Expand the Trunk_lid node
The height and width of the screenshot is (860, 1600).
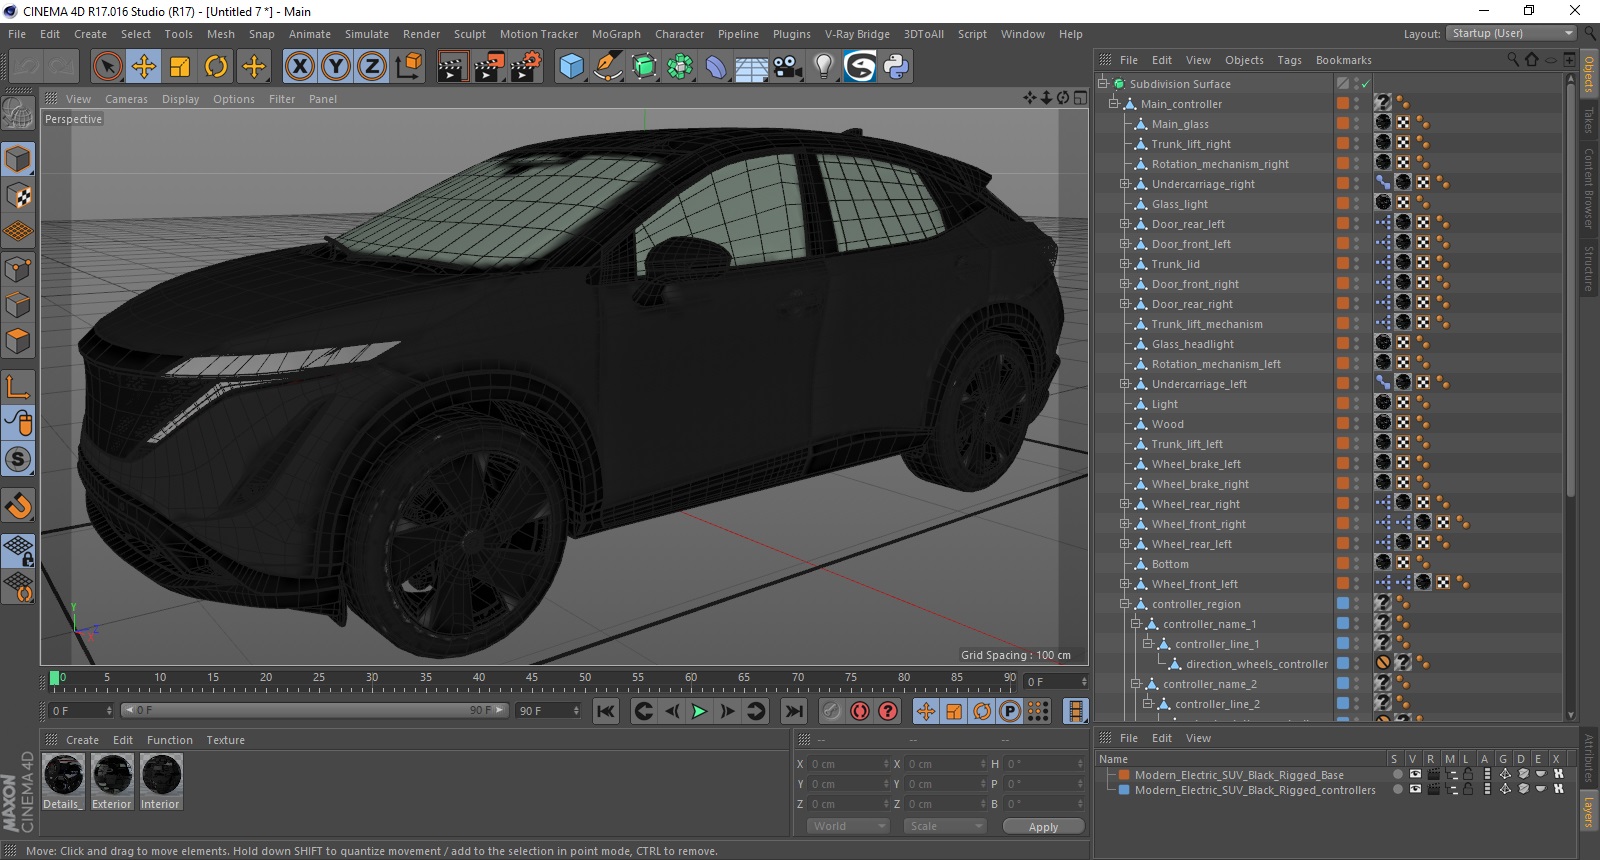1125,264
